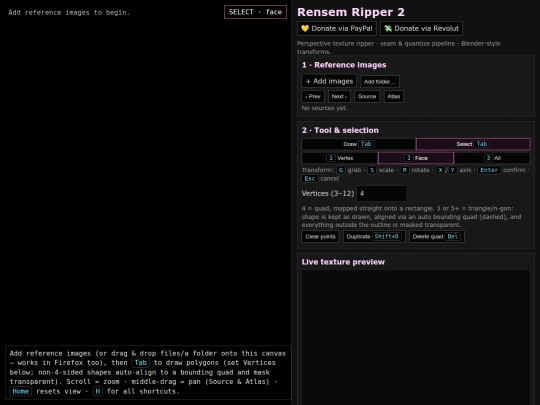Activate the Select tool mode
This screenshot has width=540, height=405.
pyautogui.click(x=473, y=144)
